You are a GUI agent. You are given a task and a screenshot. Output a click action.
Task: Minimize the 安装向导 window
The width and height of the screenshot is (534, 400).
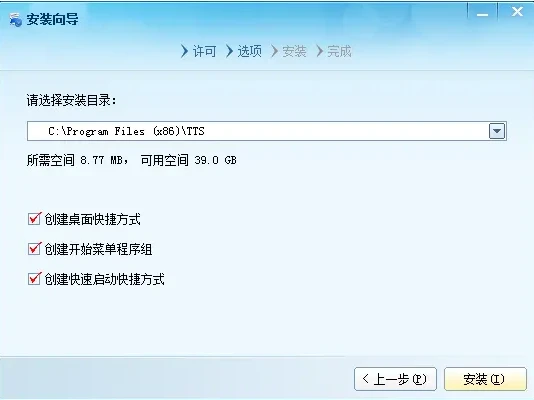click(482, 12)
